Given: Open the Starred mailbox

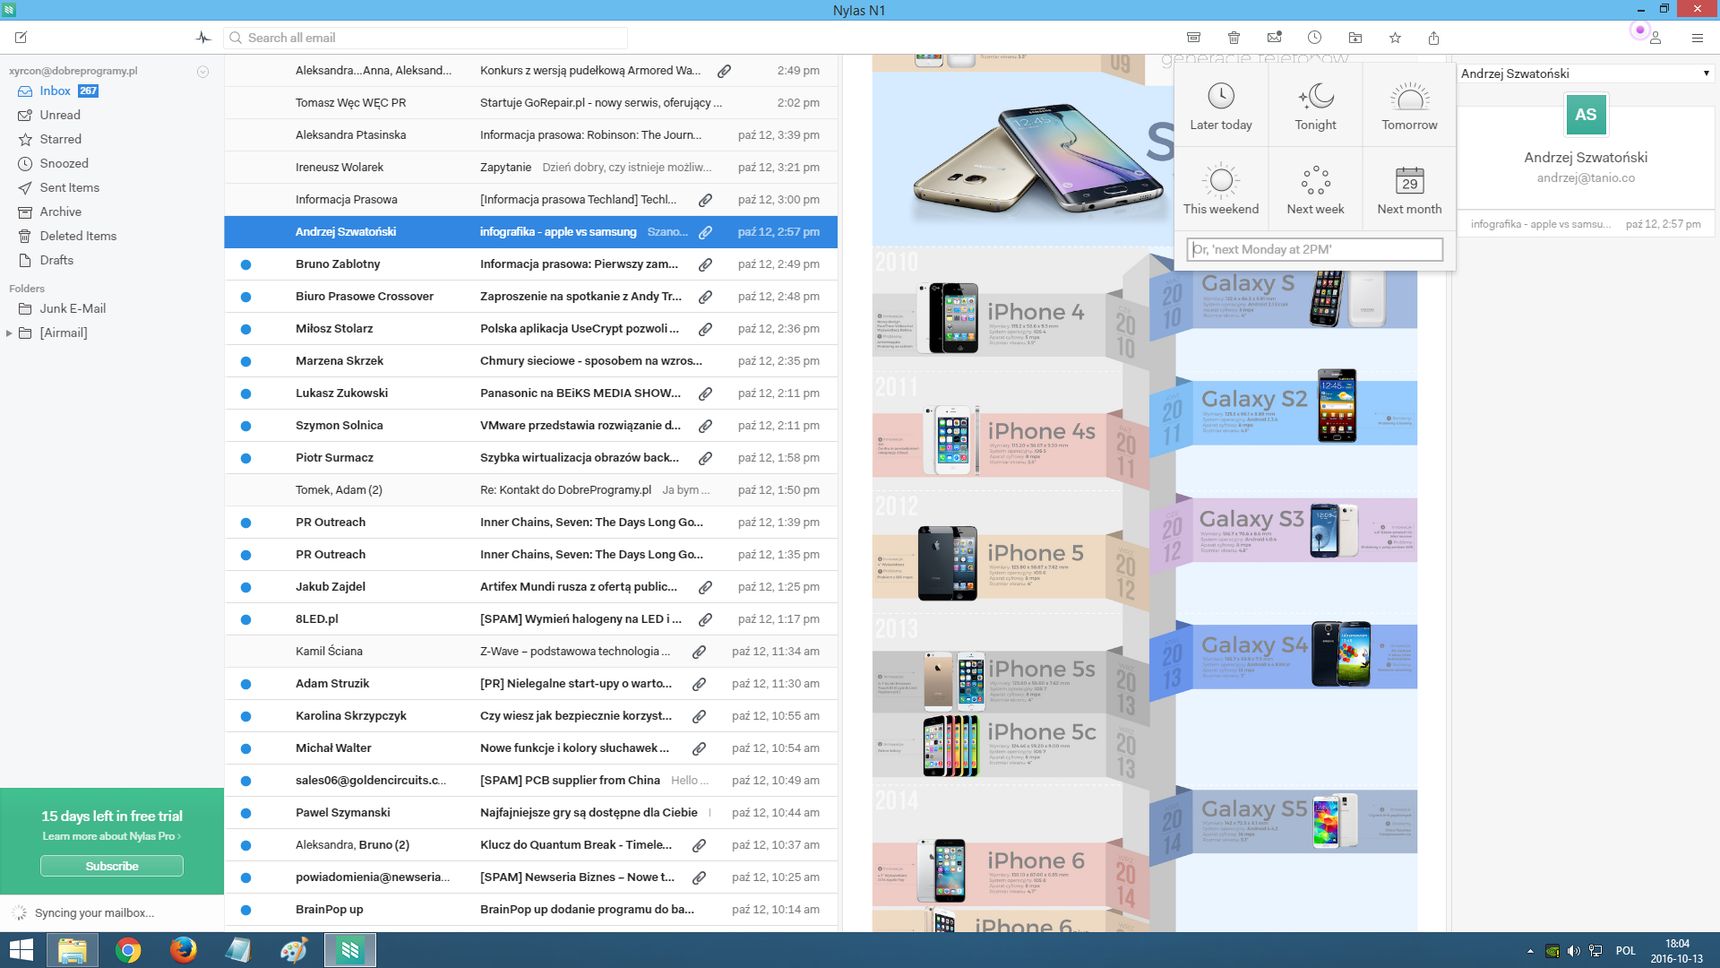Looking at the screenshot, I should [60, 139].
